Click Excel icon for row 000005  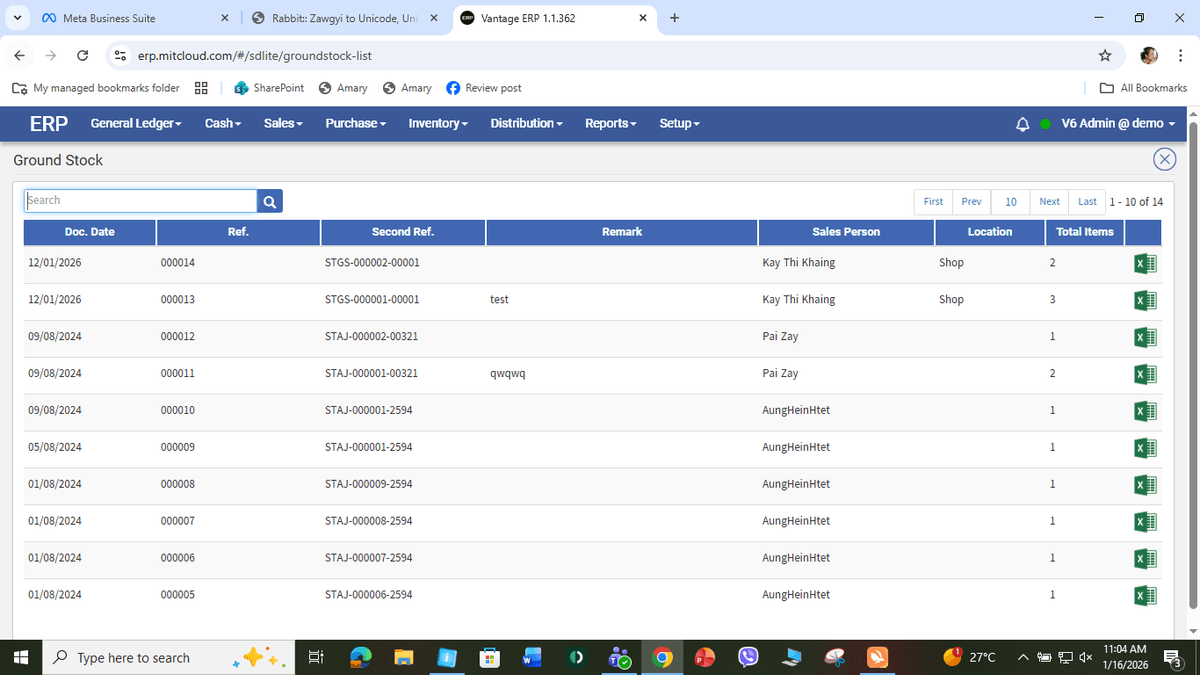pyautogui.click(x=1145, y=596)
